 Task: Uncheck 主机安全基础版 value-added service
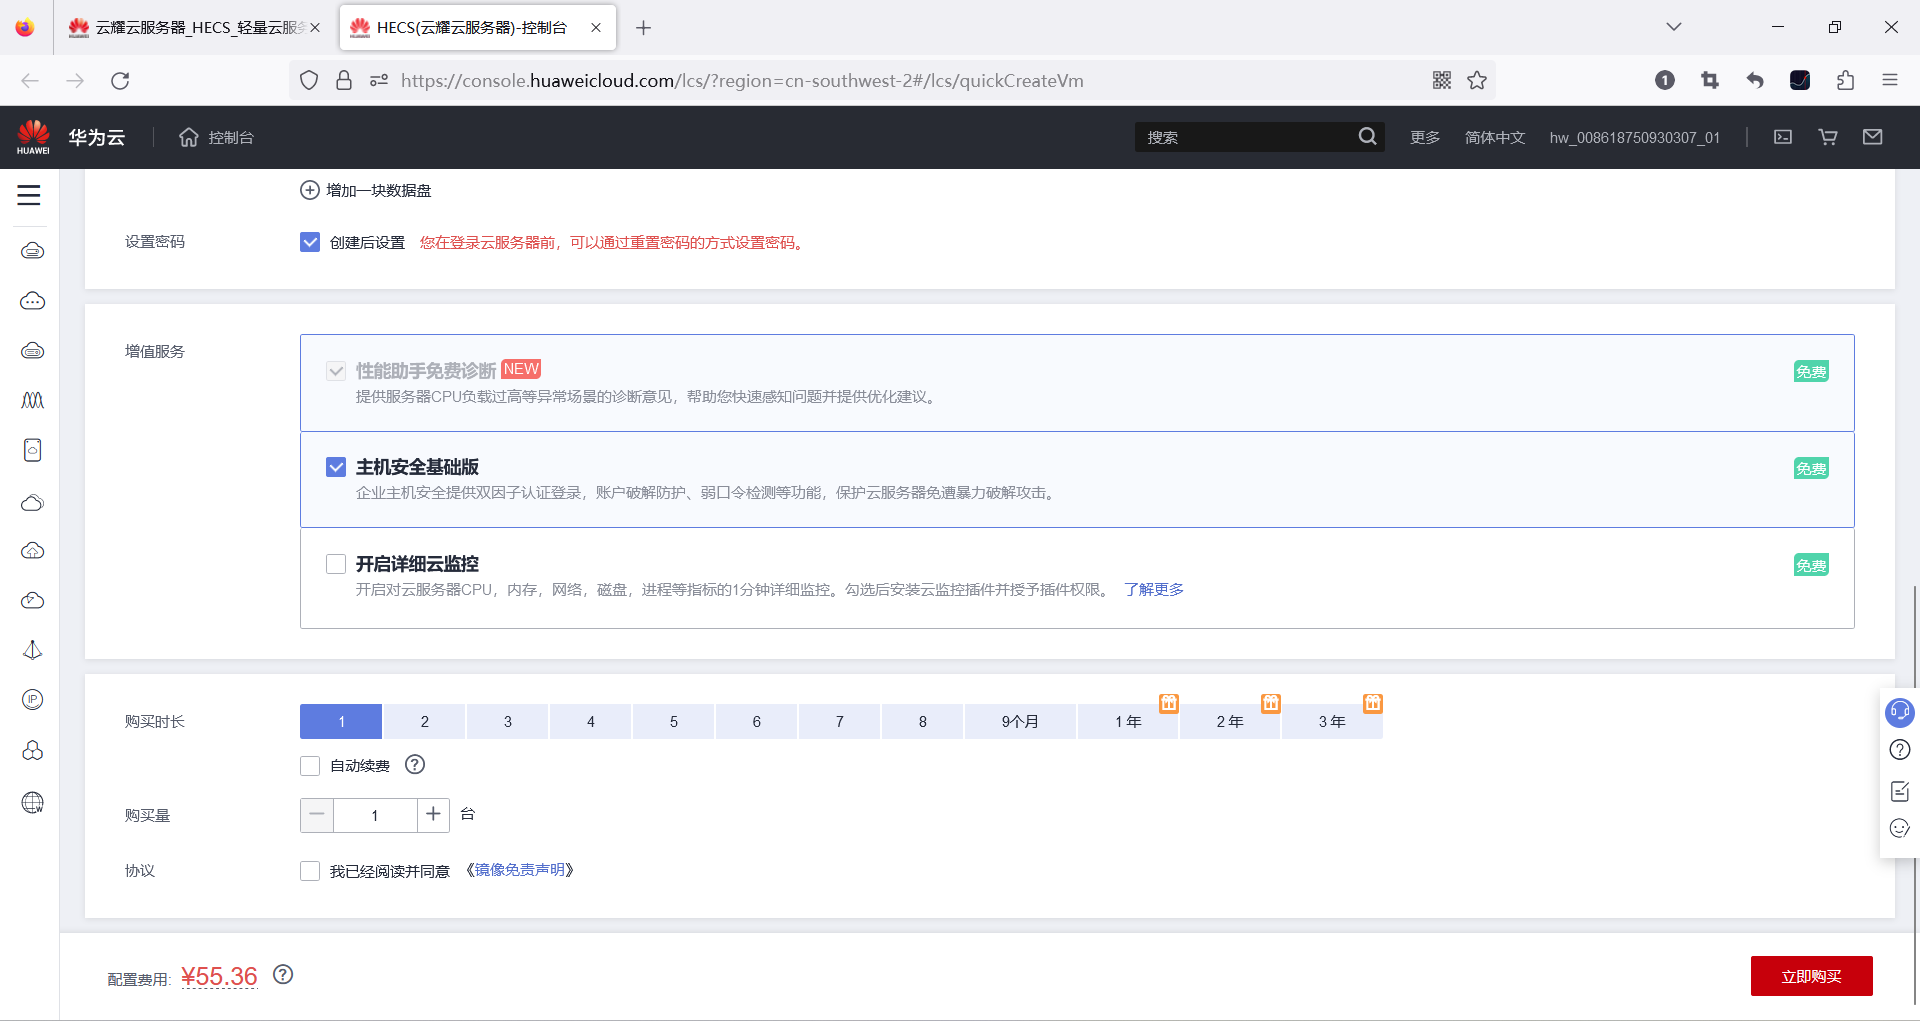[x=336, y=466]
